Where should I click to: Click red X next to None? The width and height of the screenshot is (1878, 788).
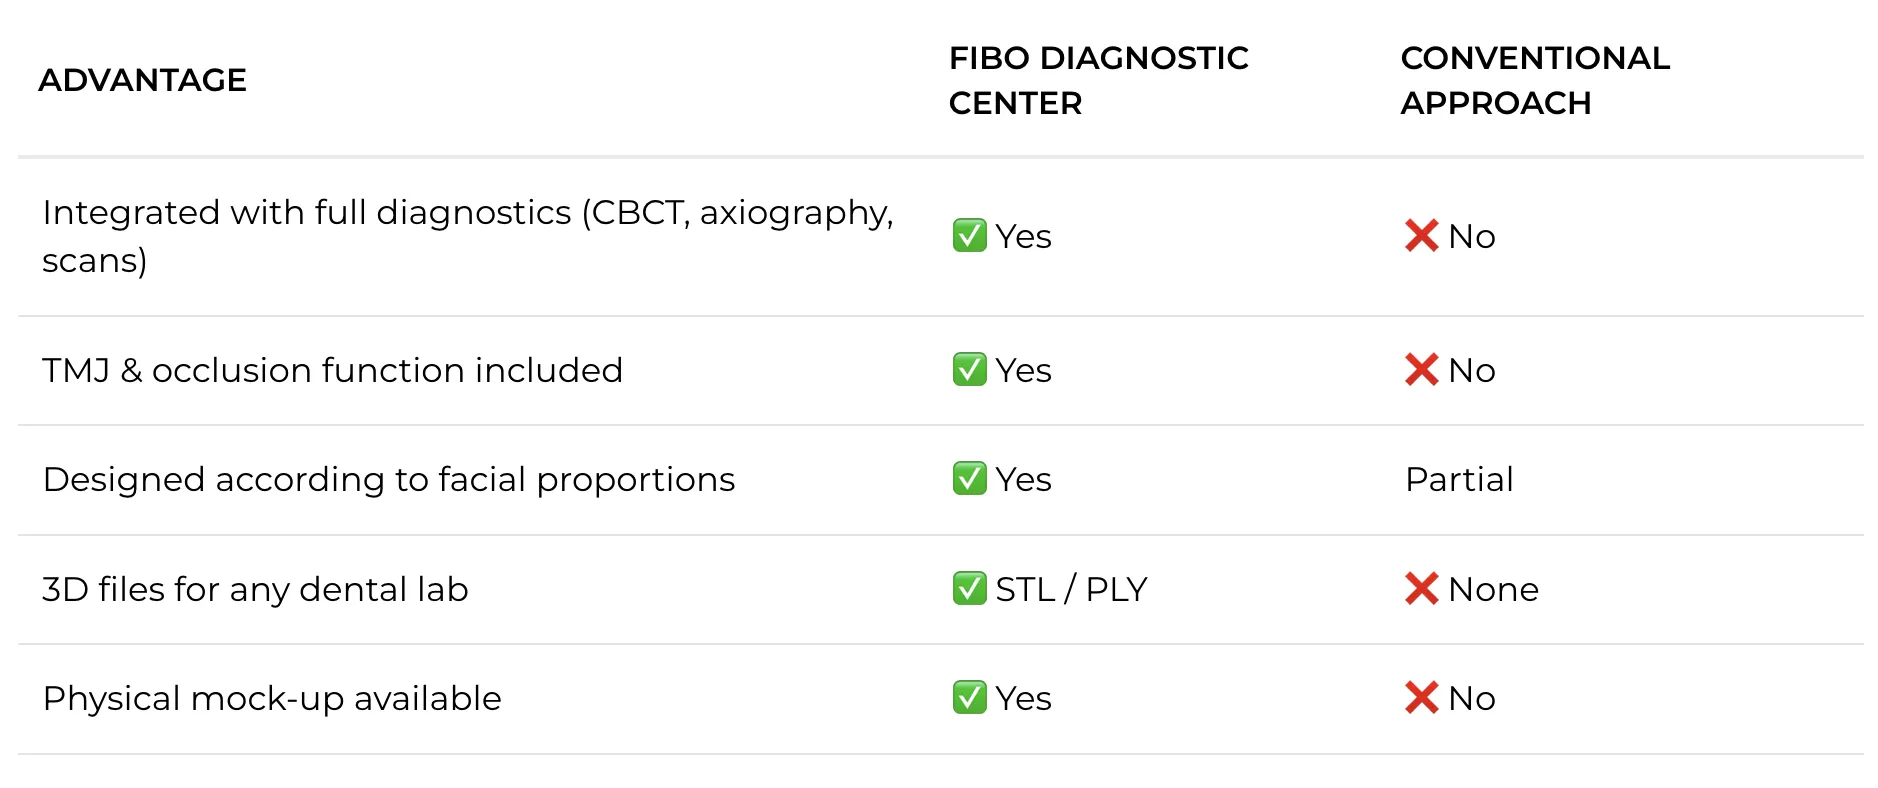[1421, 589]
